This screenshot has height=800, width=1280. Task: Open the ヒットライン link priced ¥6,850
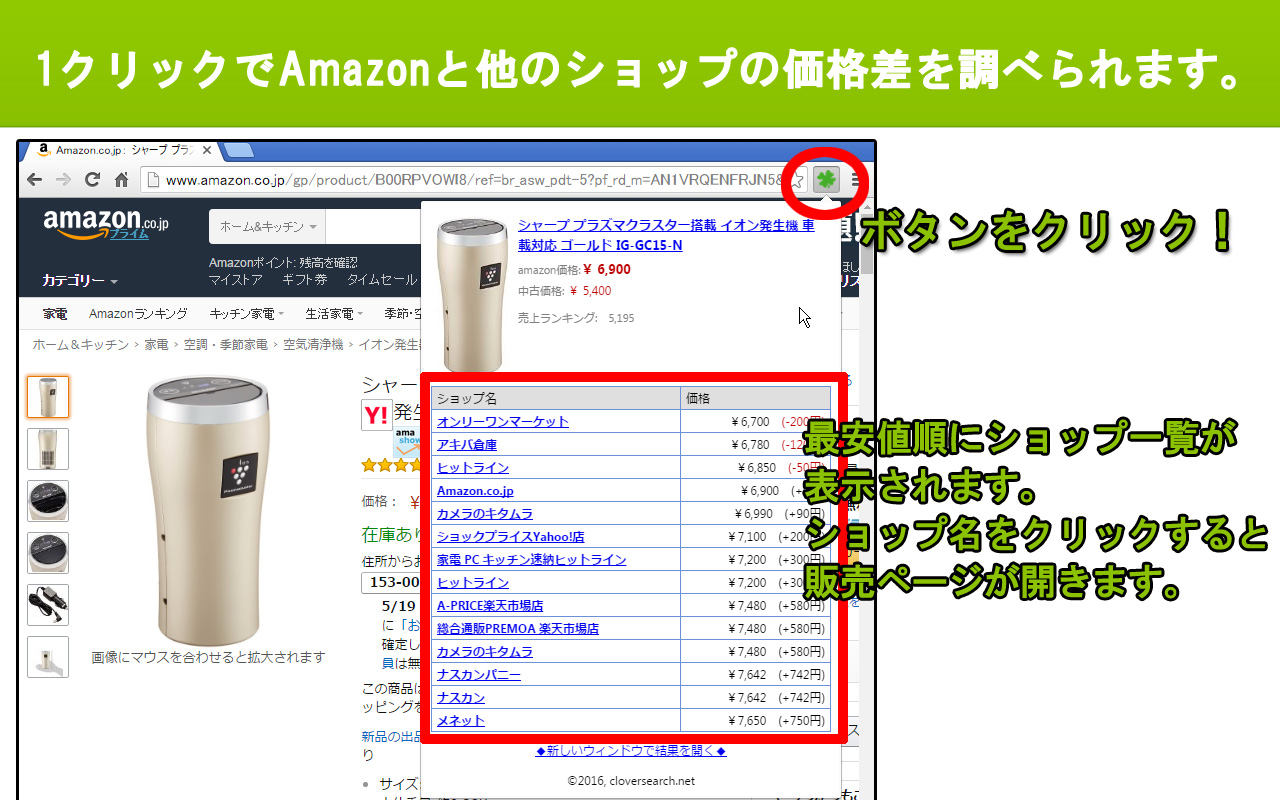click(x=473, y=468)
